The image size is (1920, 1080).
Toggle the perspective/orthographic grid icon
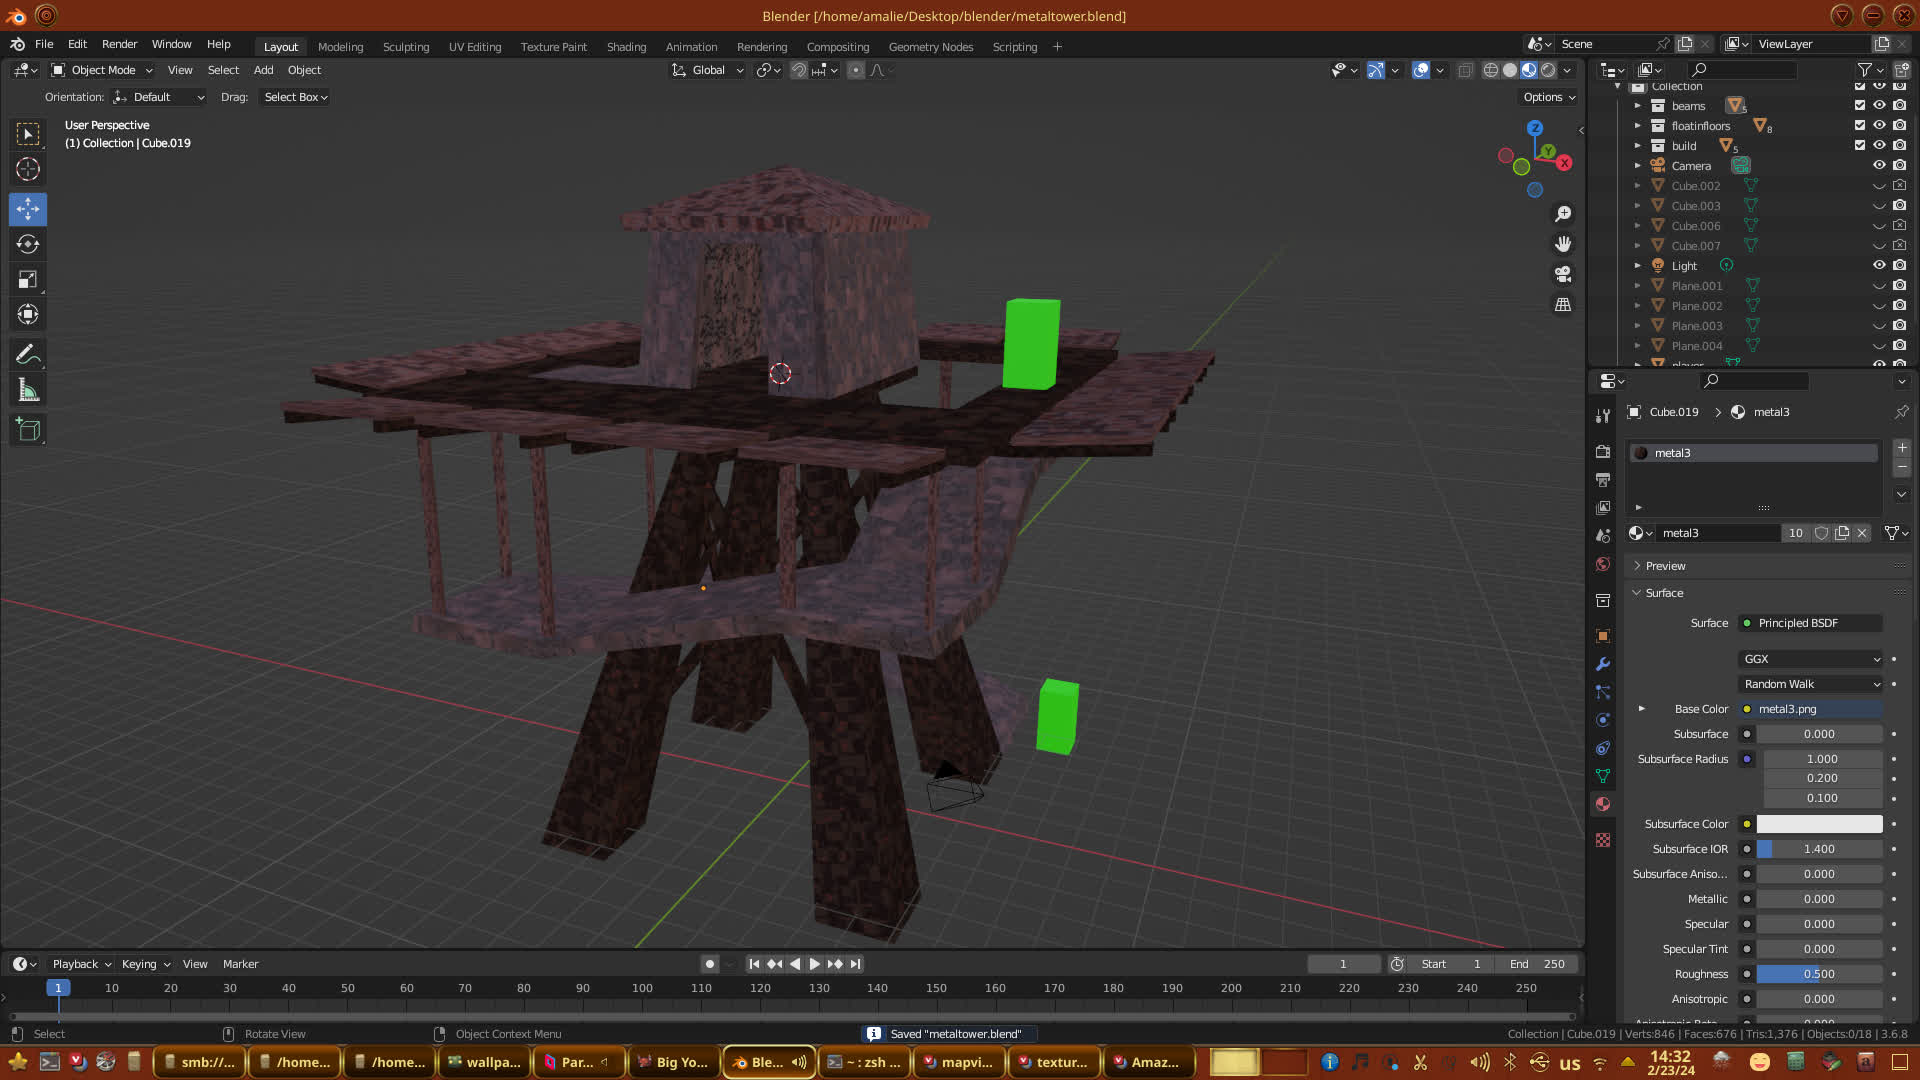pos(1563,305)
